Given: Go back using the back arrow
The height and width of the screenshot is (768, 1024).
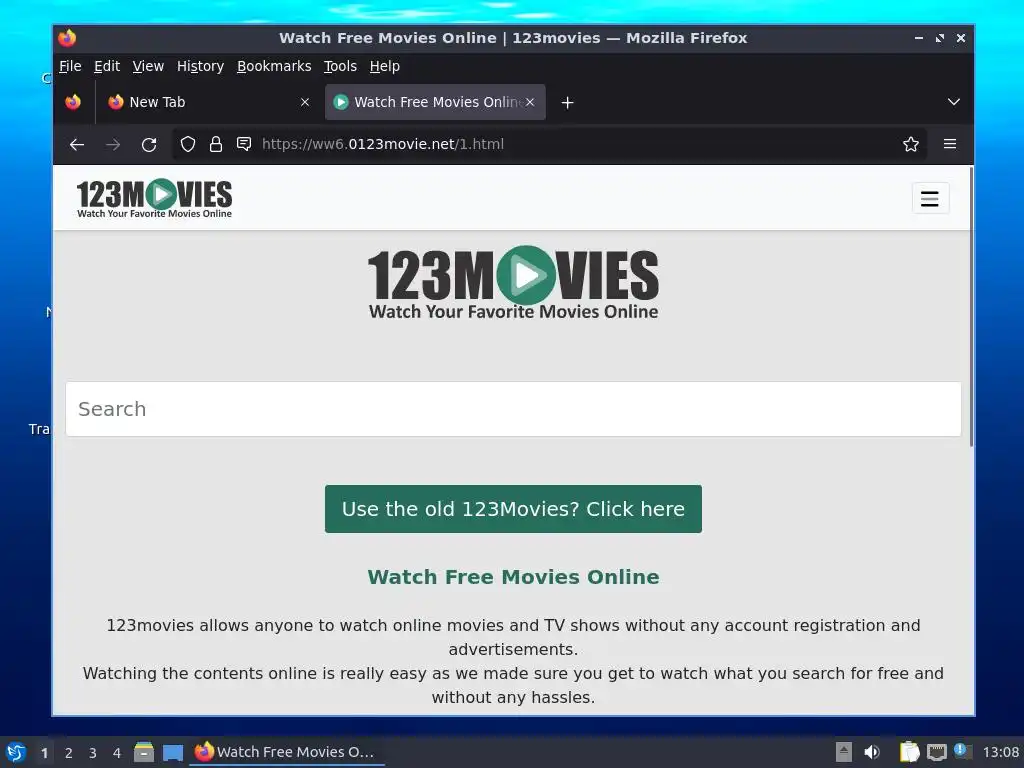Looking at the screenshot, I should pyautogui.click(x=77, y=144).
